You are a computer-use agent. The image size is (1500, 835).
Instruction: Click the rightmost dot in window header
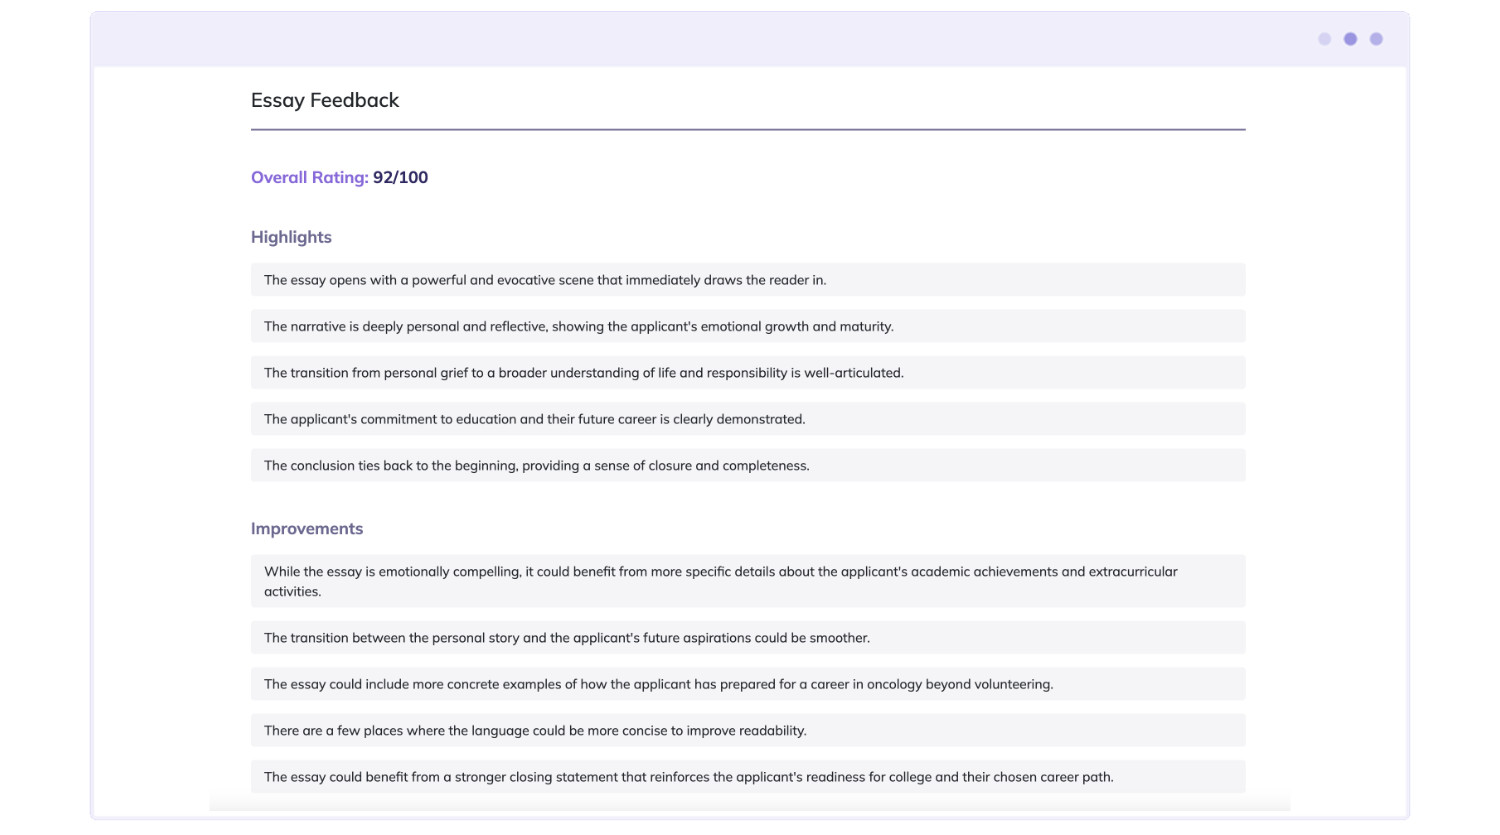tap(1376, 39)
